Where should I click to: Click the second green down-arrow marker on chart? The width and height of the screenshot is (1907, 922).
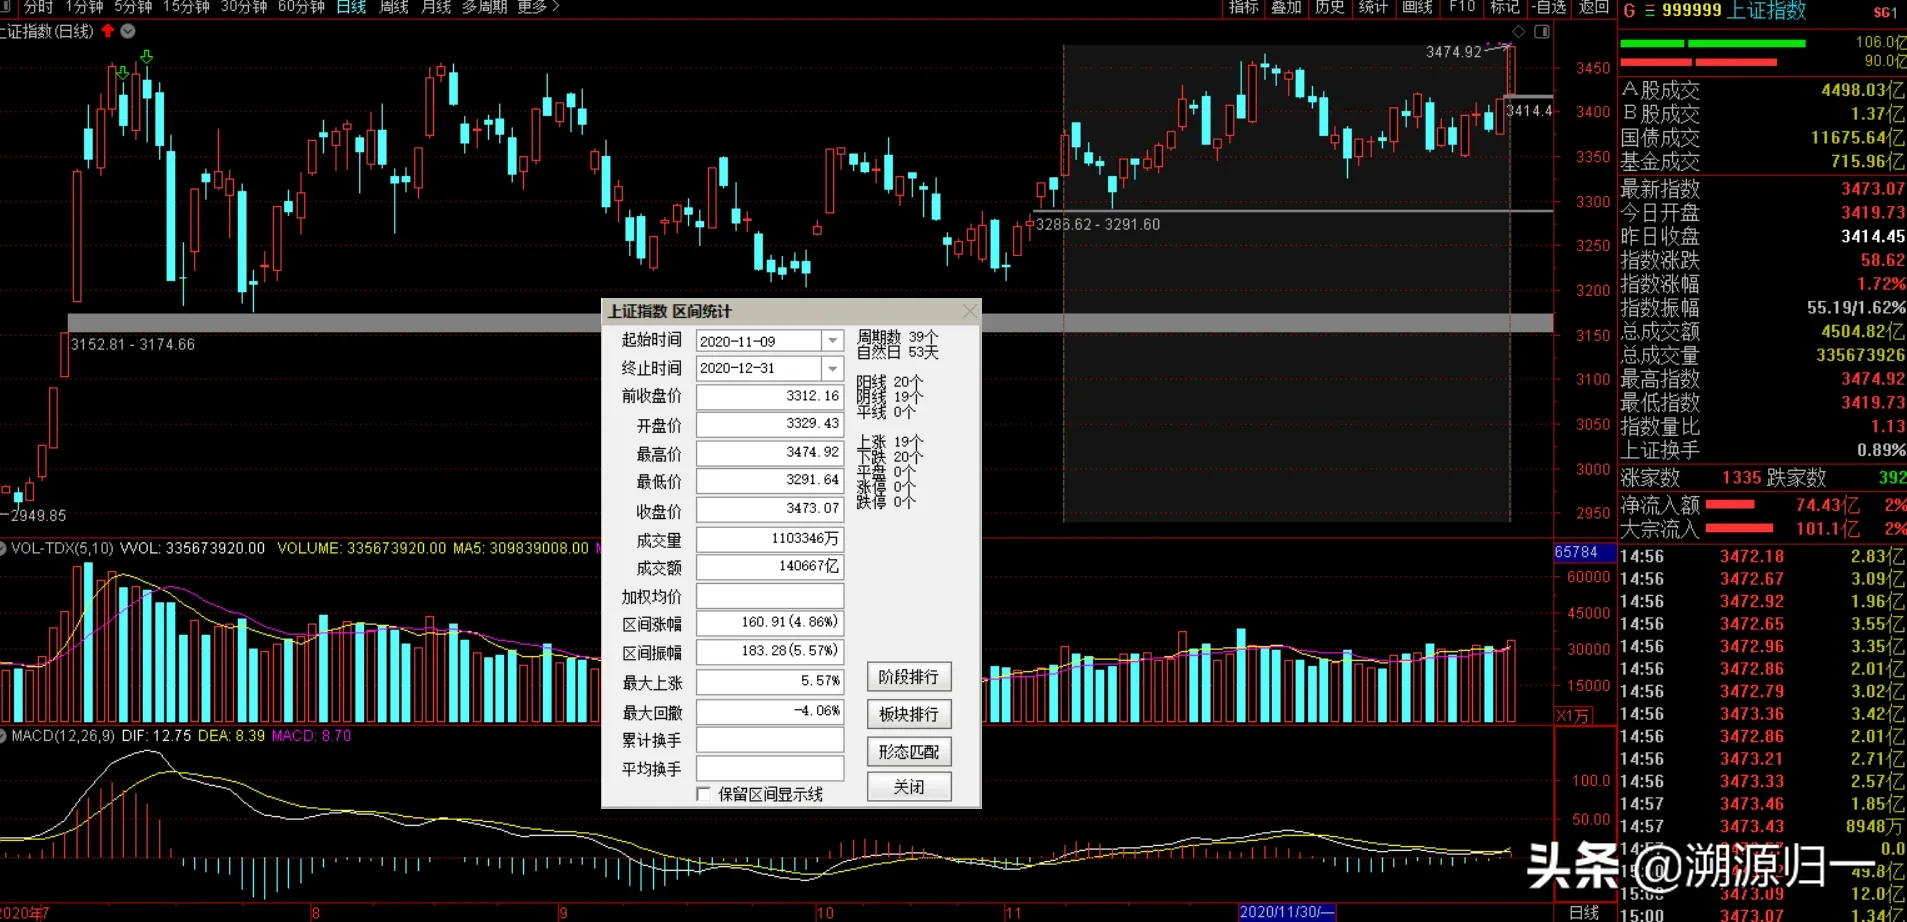coord(147,57)
